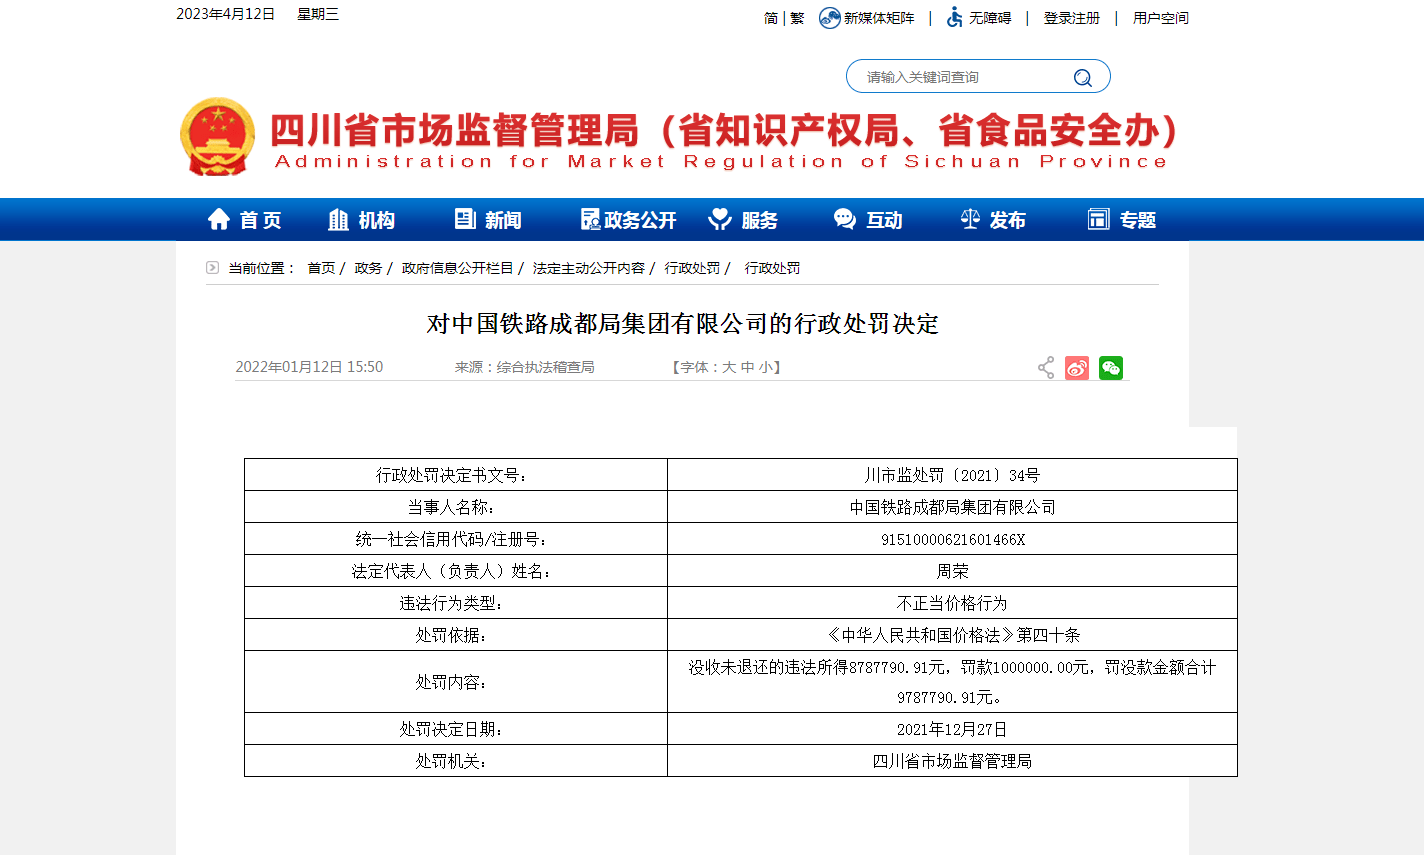Image resolution: width=1424 pixels, height=855 pixels.
Task: Click cell 中国铁路成都局集团有限公司 in table
Action: 952,507
